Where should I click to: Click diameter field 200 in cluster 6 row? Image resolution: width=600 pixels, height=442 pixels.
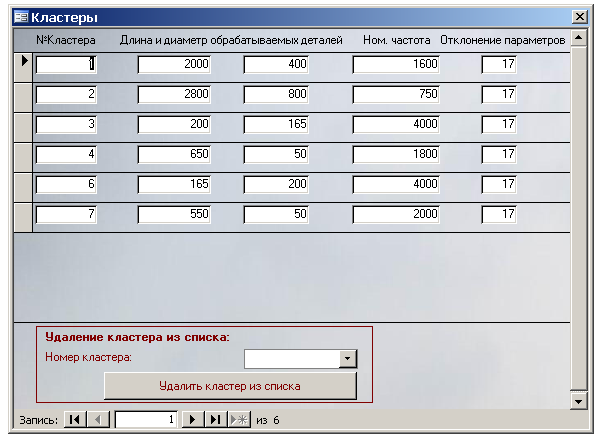tap(276, 184)
